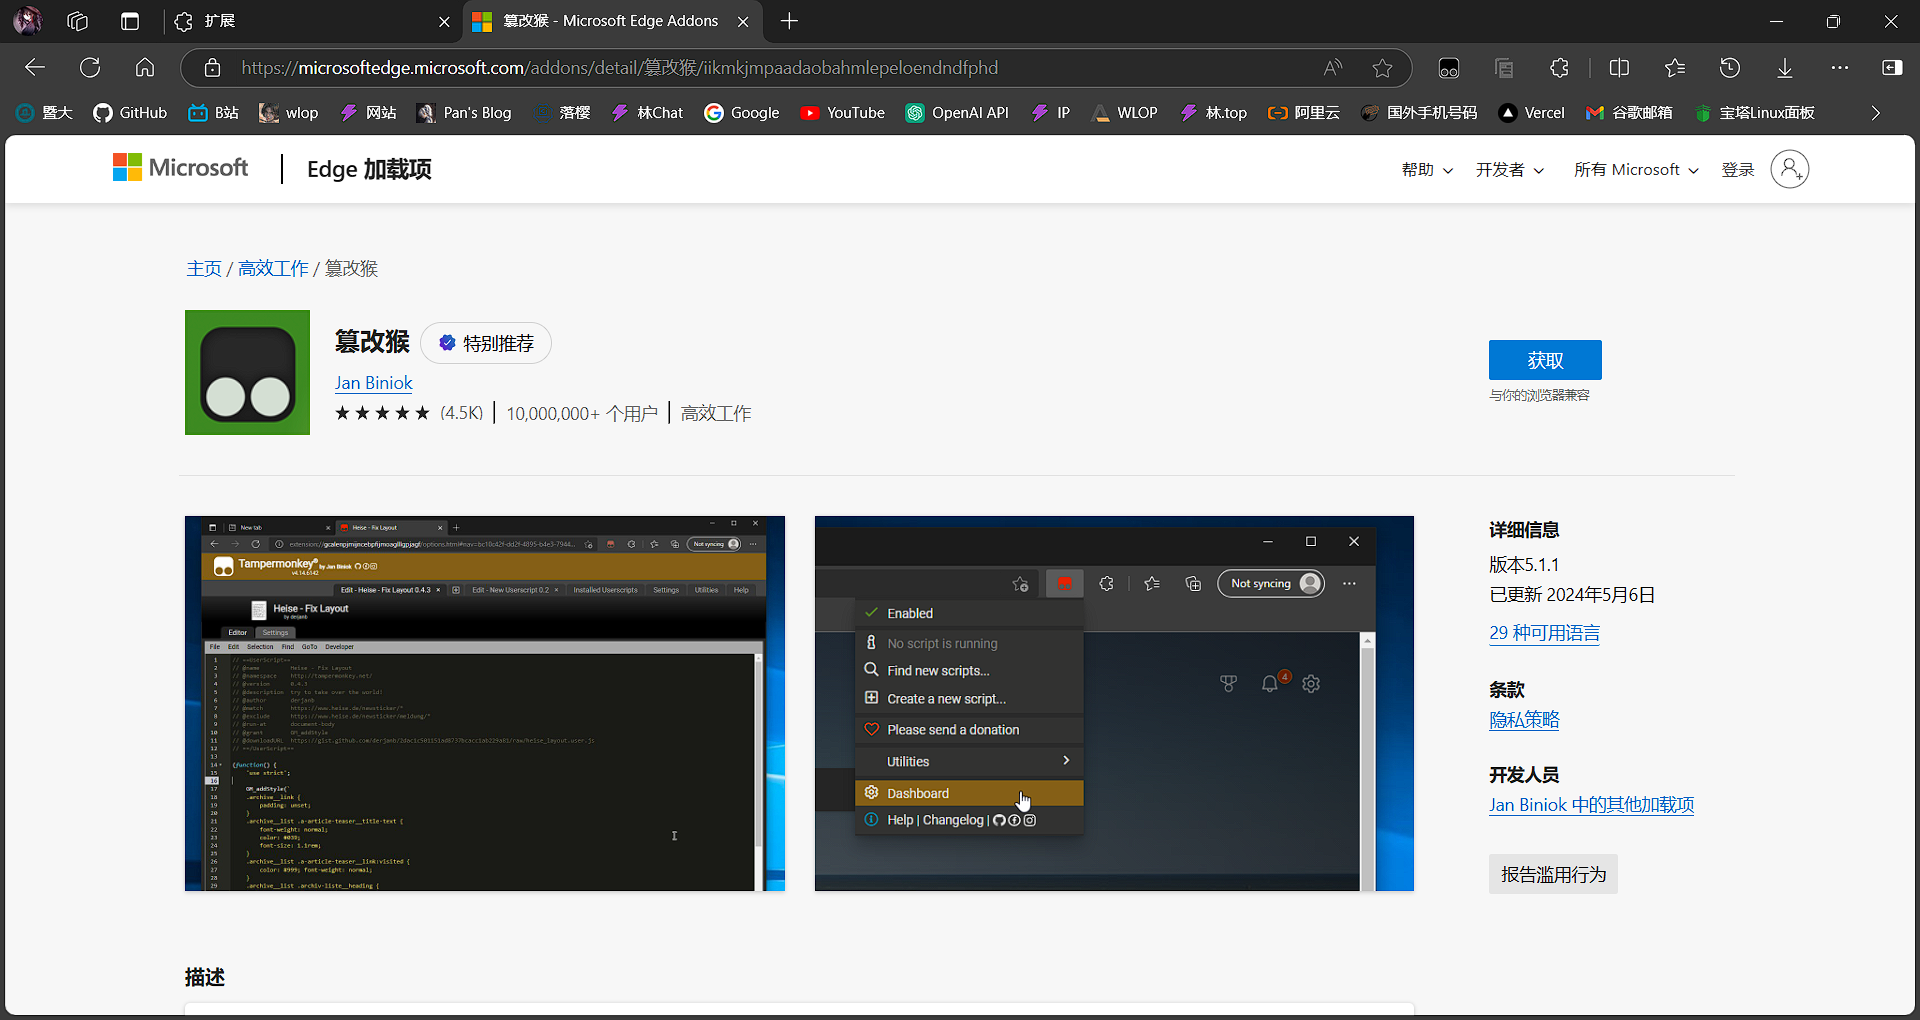Toggle the sidebar icon
Image resolution: width=1920 pixels, height=1020 pixels.
tap(1892, 68)
